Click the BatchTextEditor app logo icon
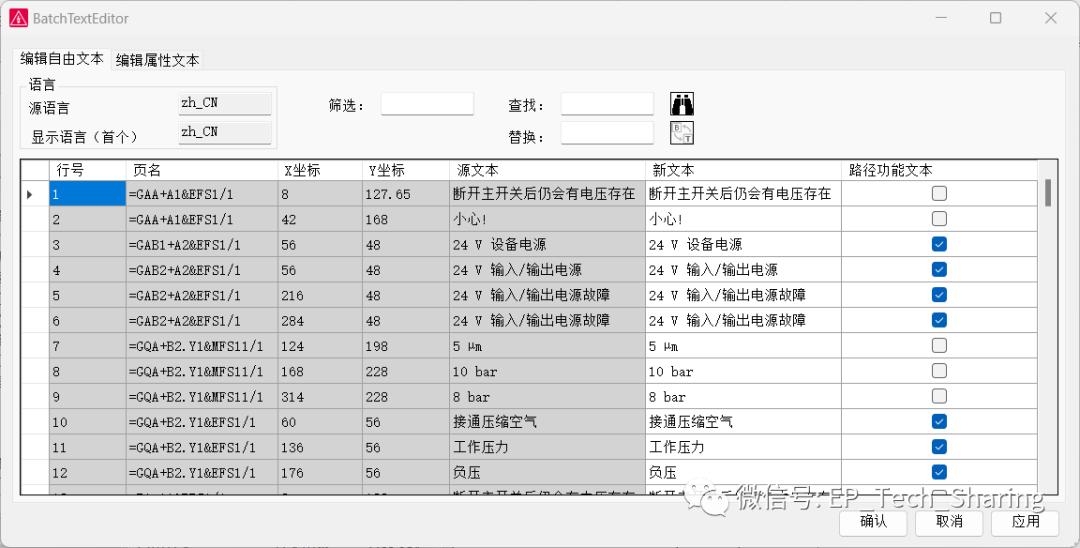This screenshot has height=548, width=1080. click(18, 18)
